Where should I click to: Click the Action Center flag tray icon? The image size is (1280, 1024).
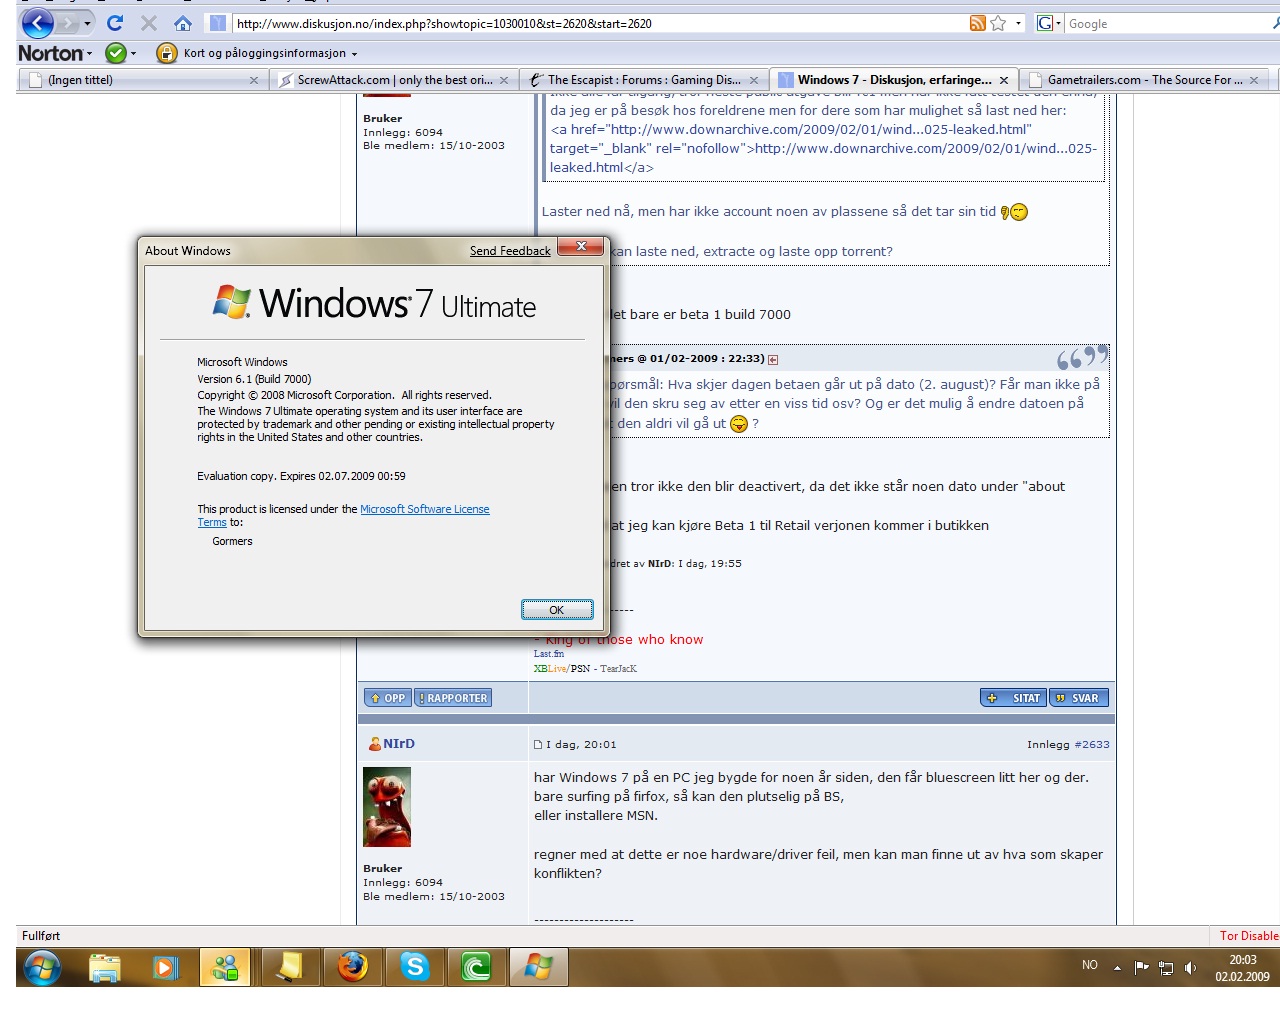coord(1141,967)
